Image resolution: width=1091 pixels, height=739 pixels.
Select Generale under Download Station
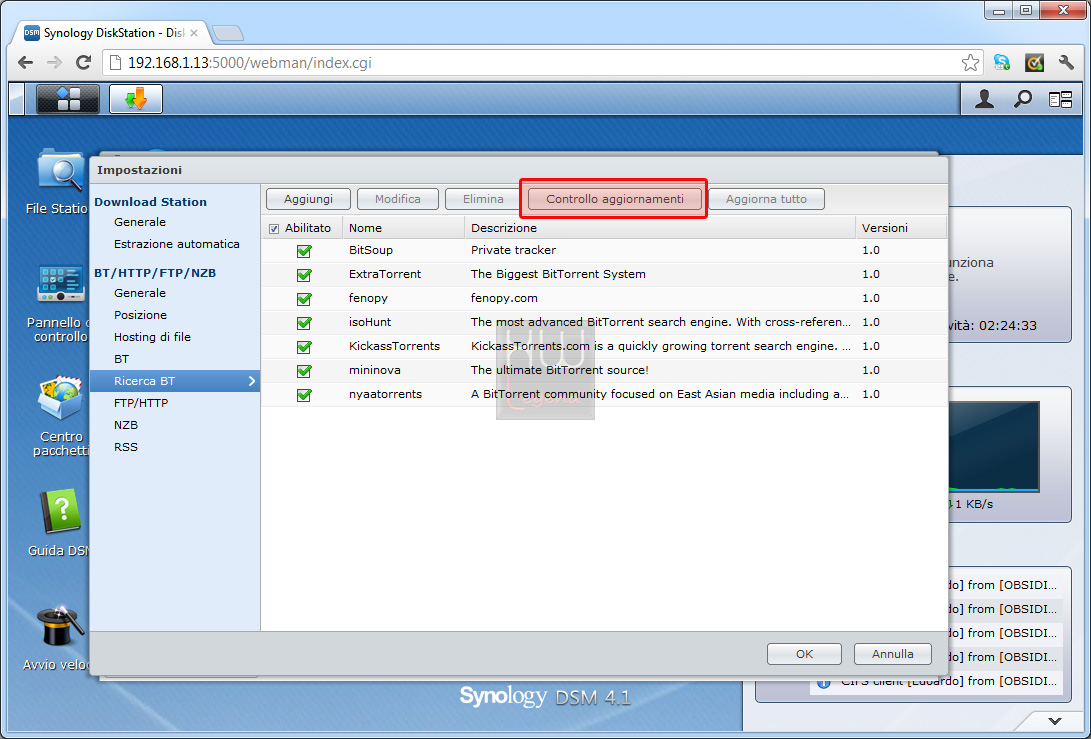coord(140,222)
